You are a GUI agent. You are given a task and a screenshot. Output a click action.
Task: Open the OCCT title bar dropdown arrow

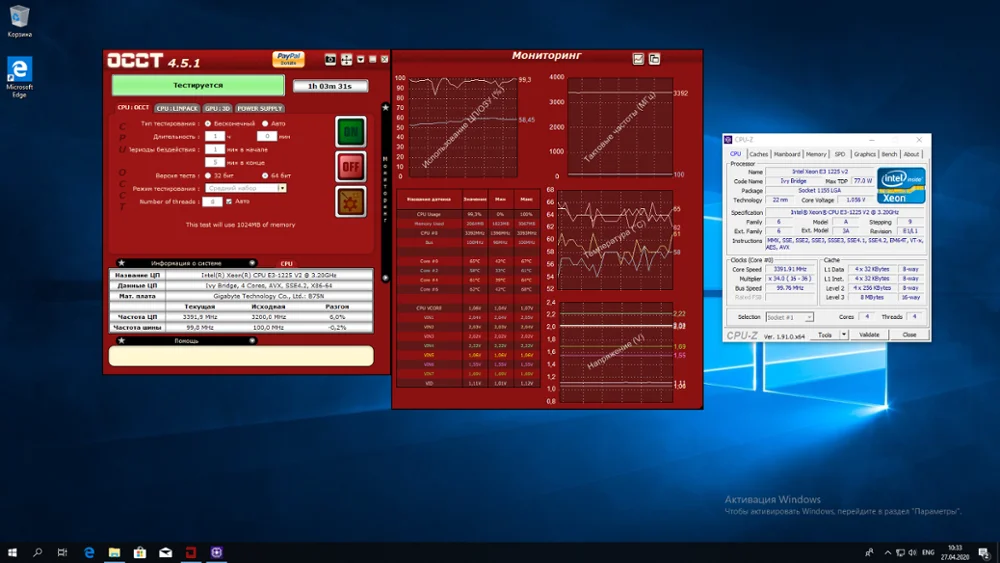click(360, 59)
